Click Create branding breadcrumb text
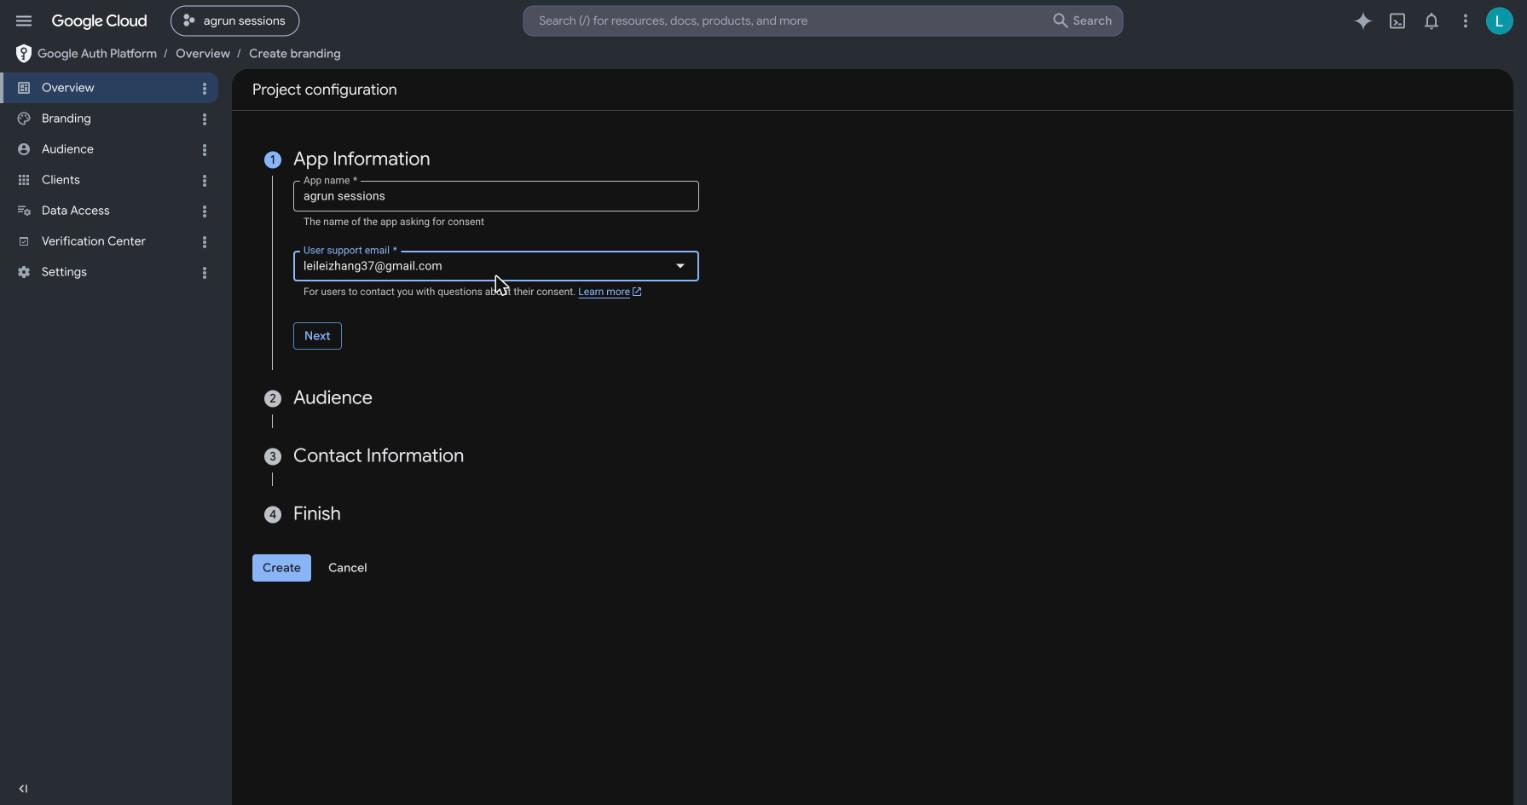The height and width of the screenshot is (805, 1527). pos(295,53)
